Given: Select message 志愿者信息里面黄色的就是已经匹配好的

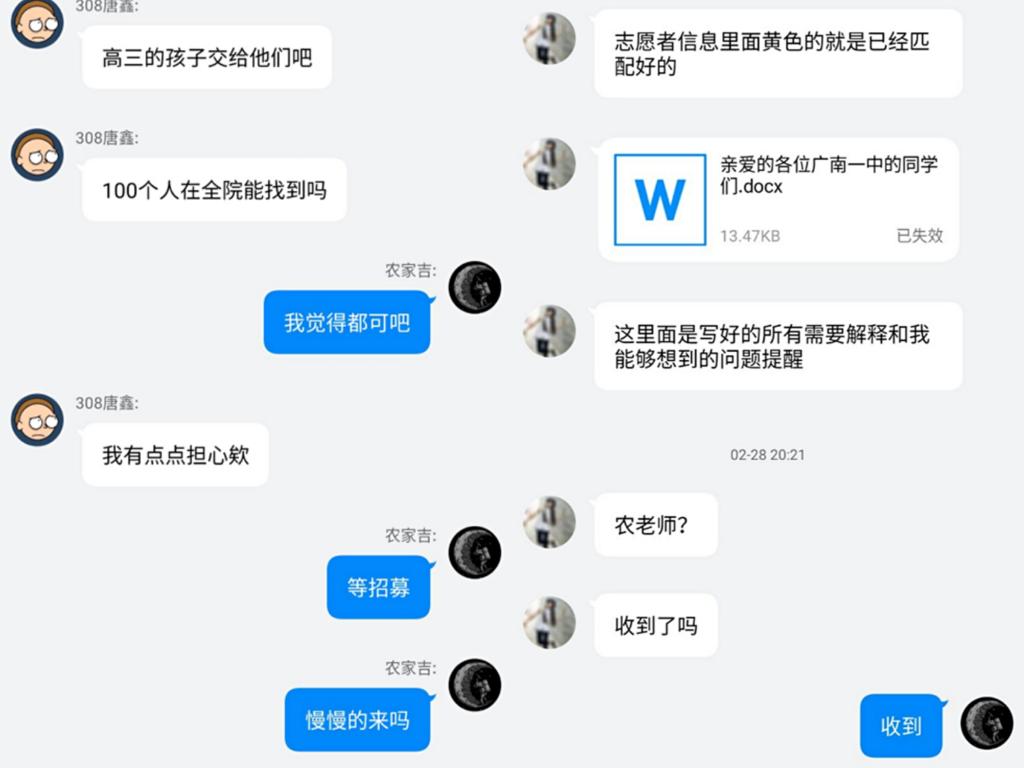Looking at the screenshot, I should click(x=778, y=54).
